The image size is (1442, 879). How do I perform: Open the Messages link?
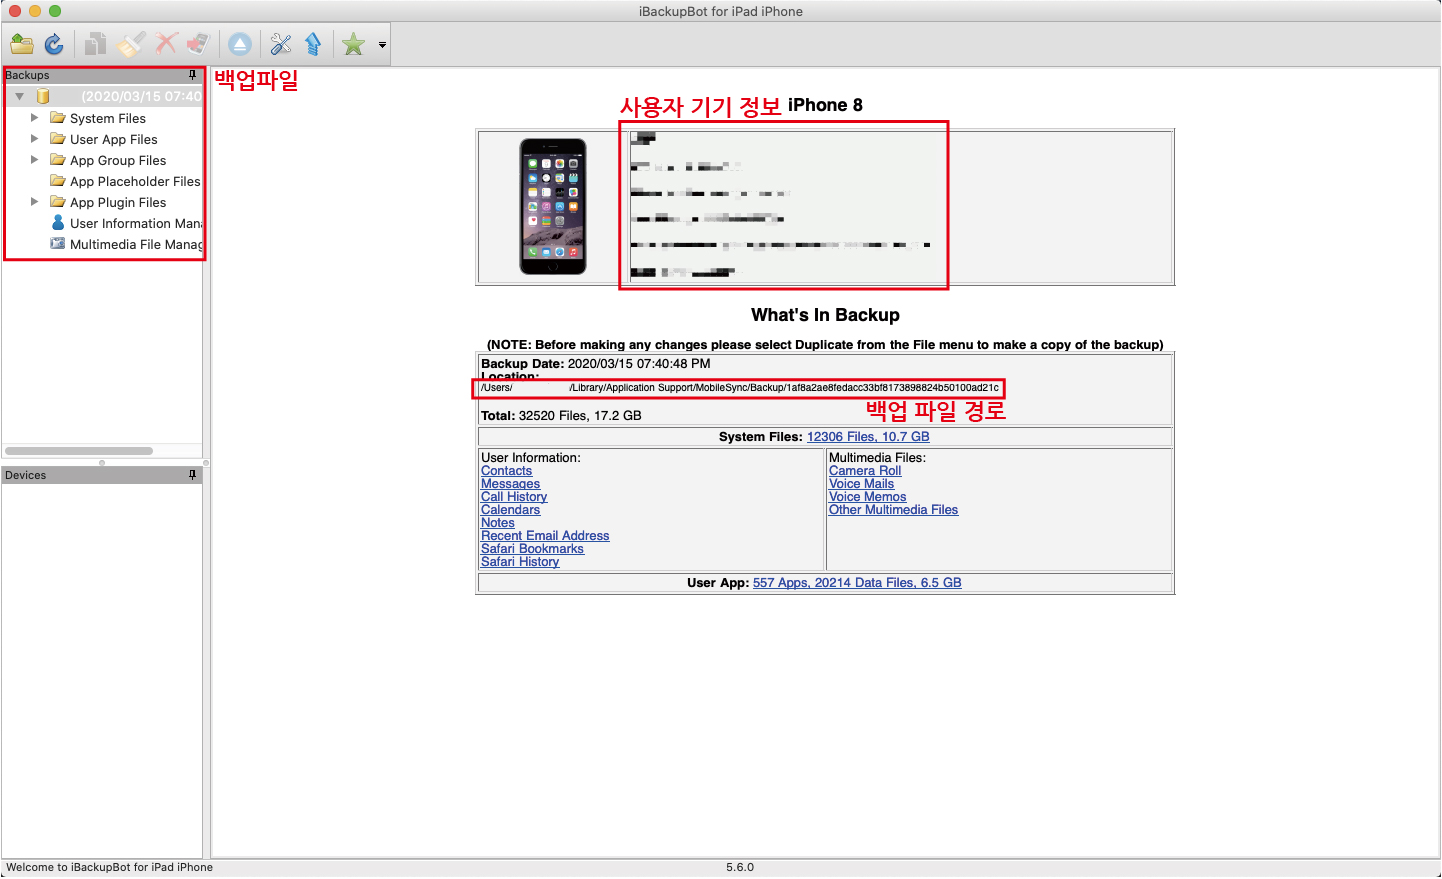[511, 484]
